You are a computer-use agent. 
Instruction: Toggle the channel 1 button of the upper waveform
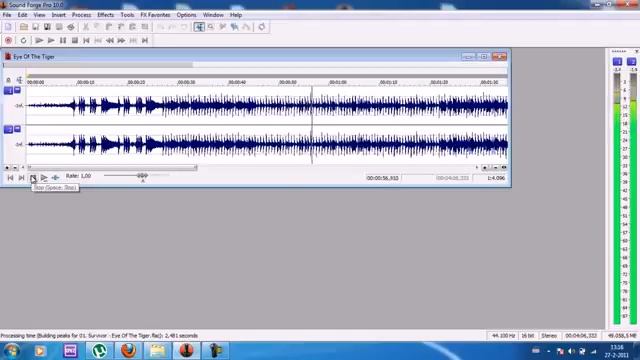point(8,91)
